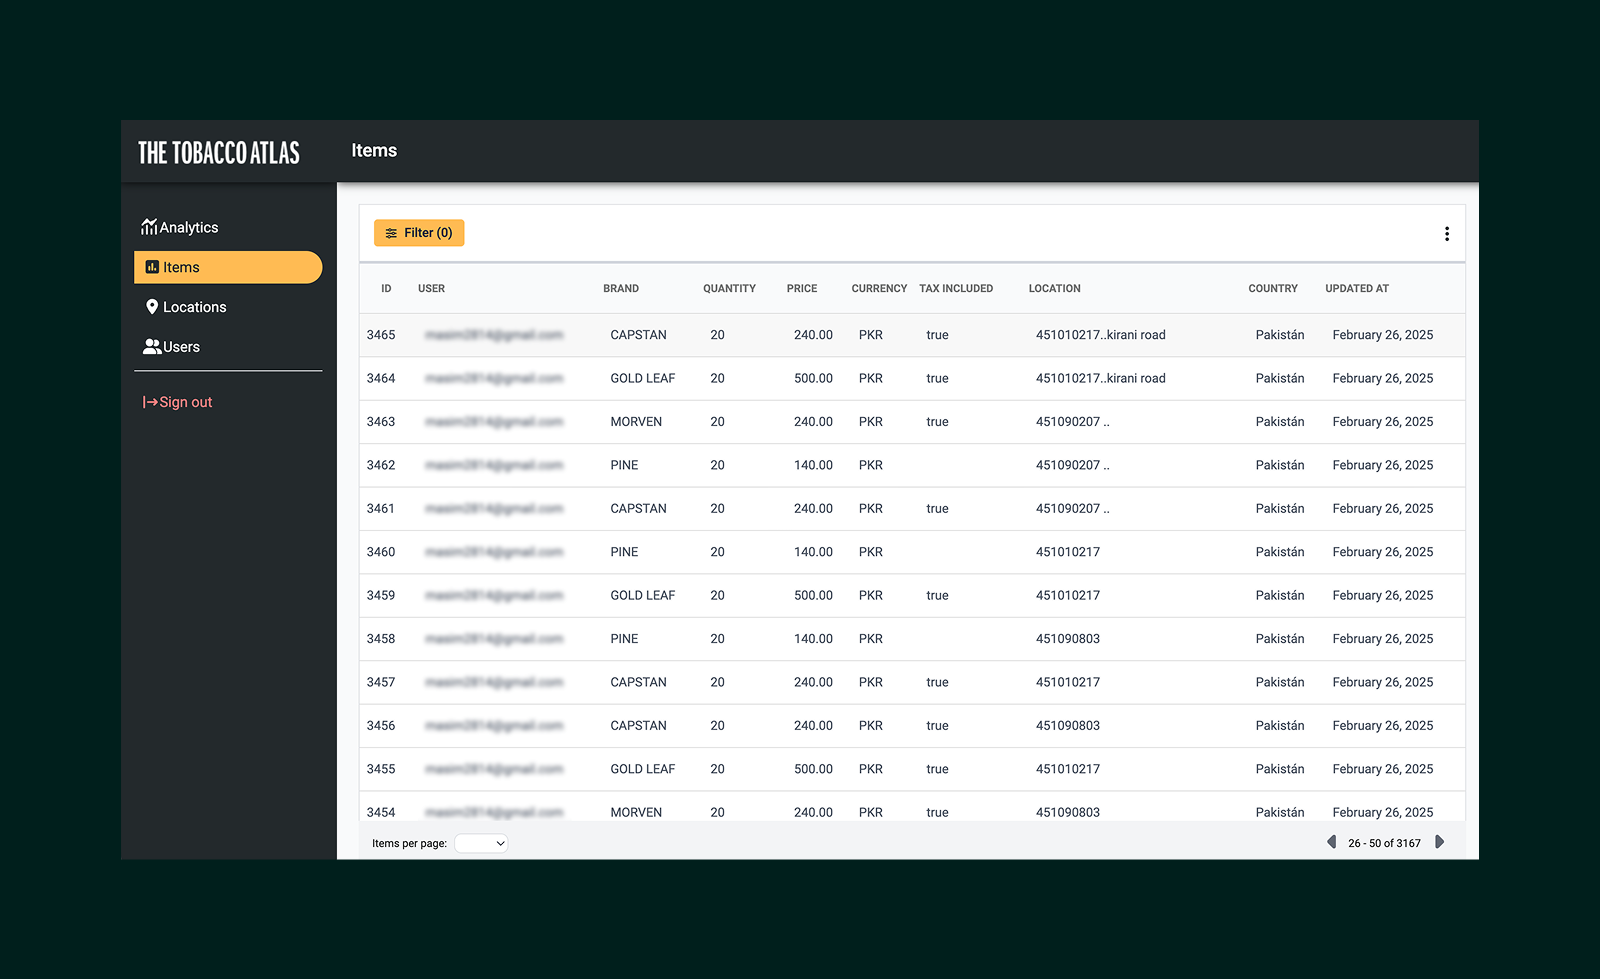Click the Locations map pin icon
1600x979 pixels.
click(x=152, y=307)
